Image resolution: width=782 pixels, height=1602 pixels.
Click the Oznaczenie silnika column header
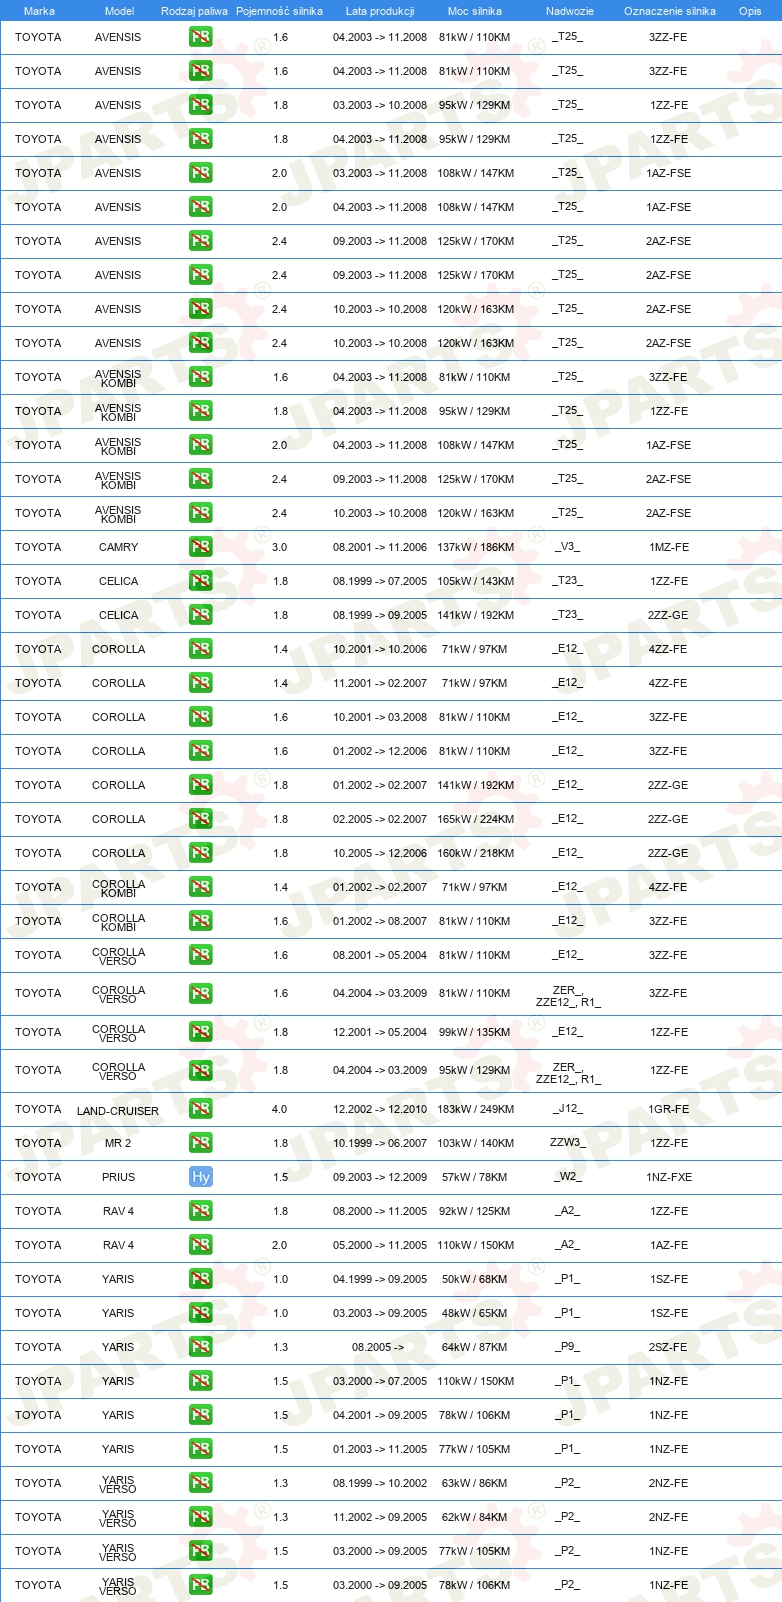point(670,11)
